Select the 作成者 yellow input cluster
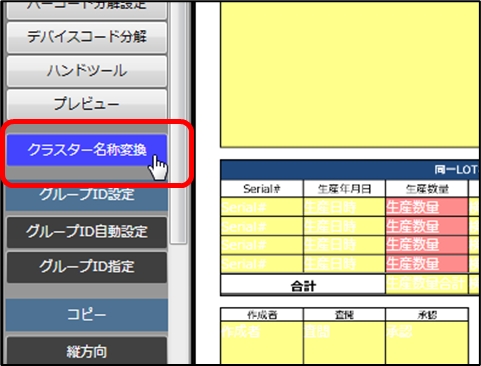The image size is (481, 366). [x=262, y=343]
